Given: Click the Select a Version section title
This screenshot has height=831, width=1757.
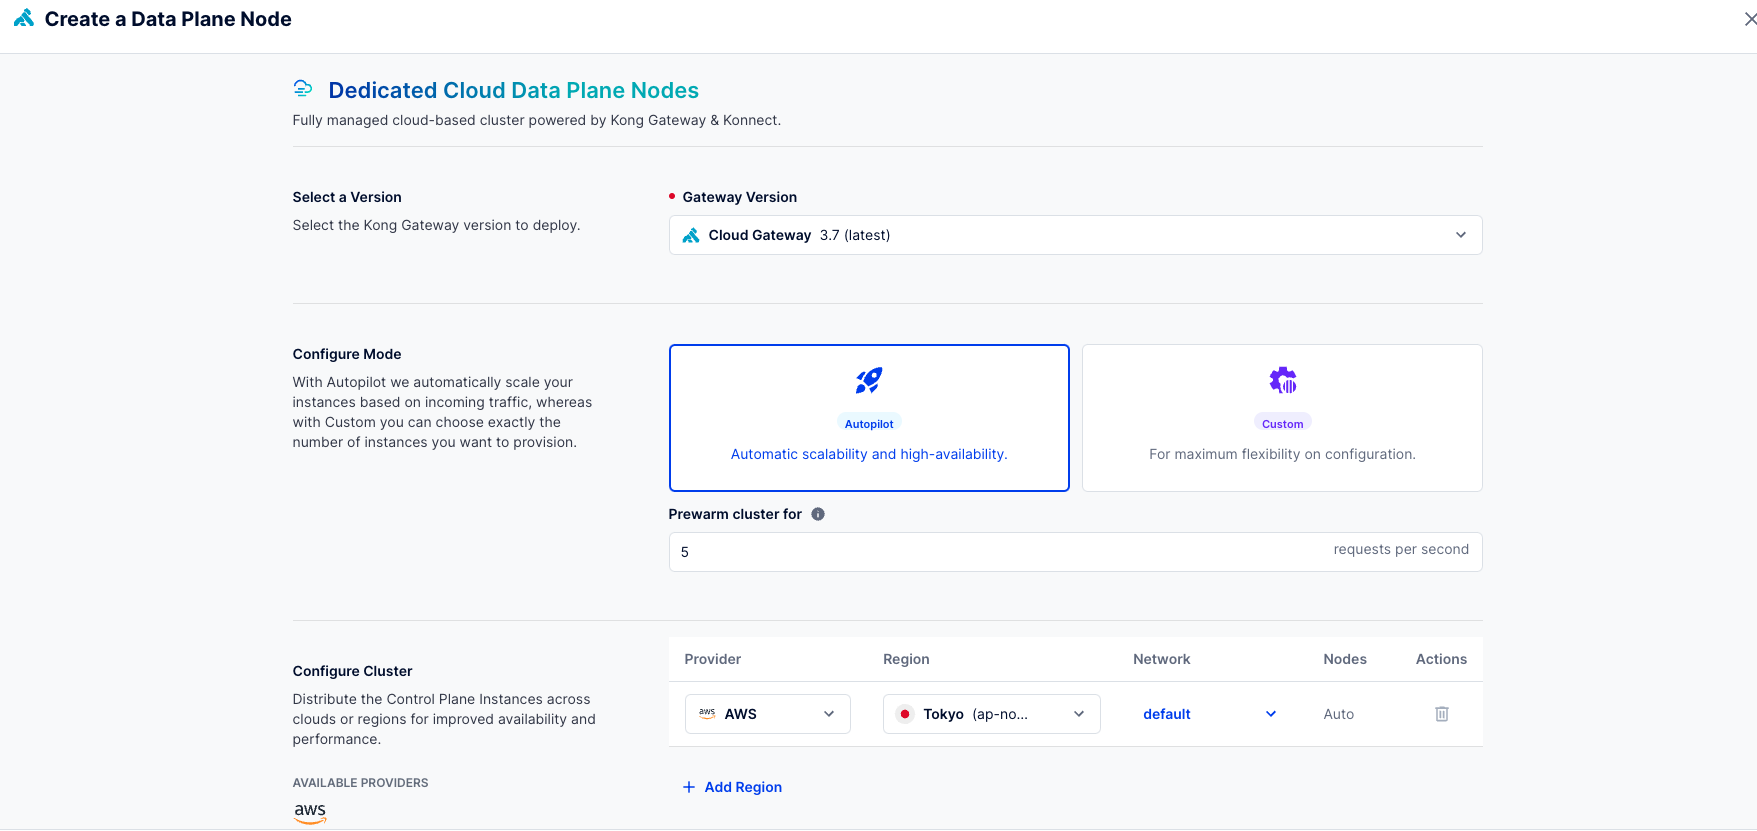Looking at the screenshot, I should pyautogui.click(x=347, y=197).
